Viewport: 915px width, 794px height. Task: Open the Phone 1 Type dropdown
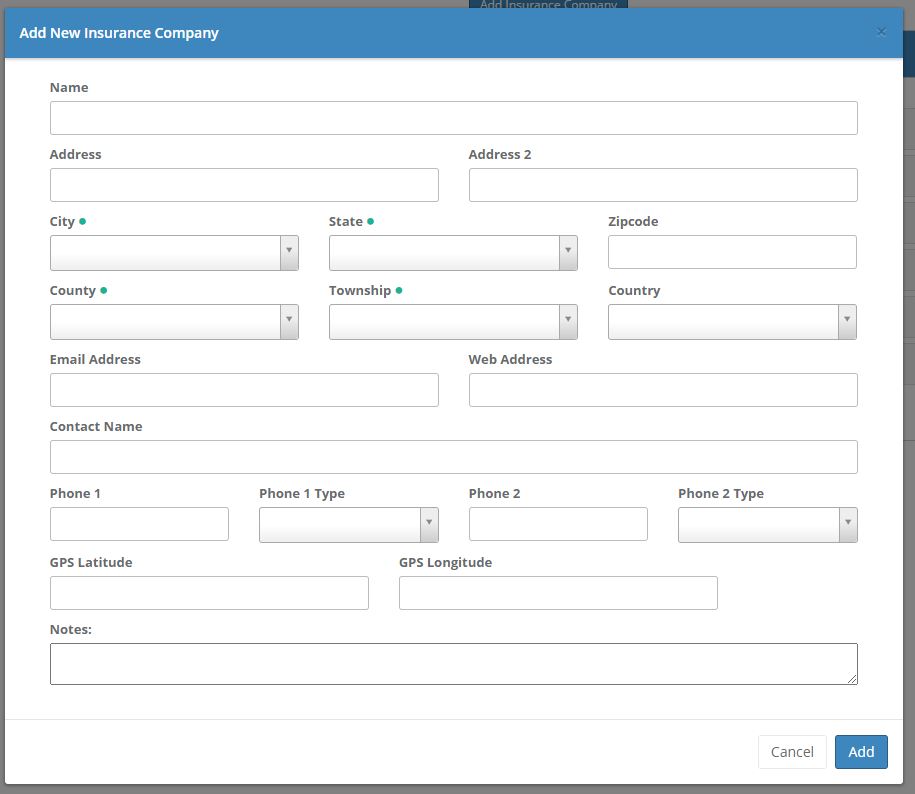(x=348, y=525)
